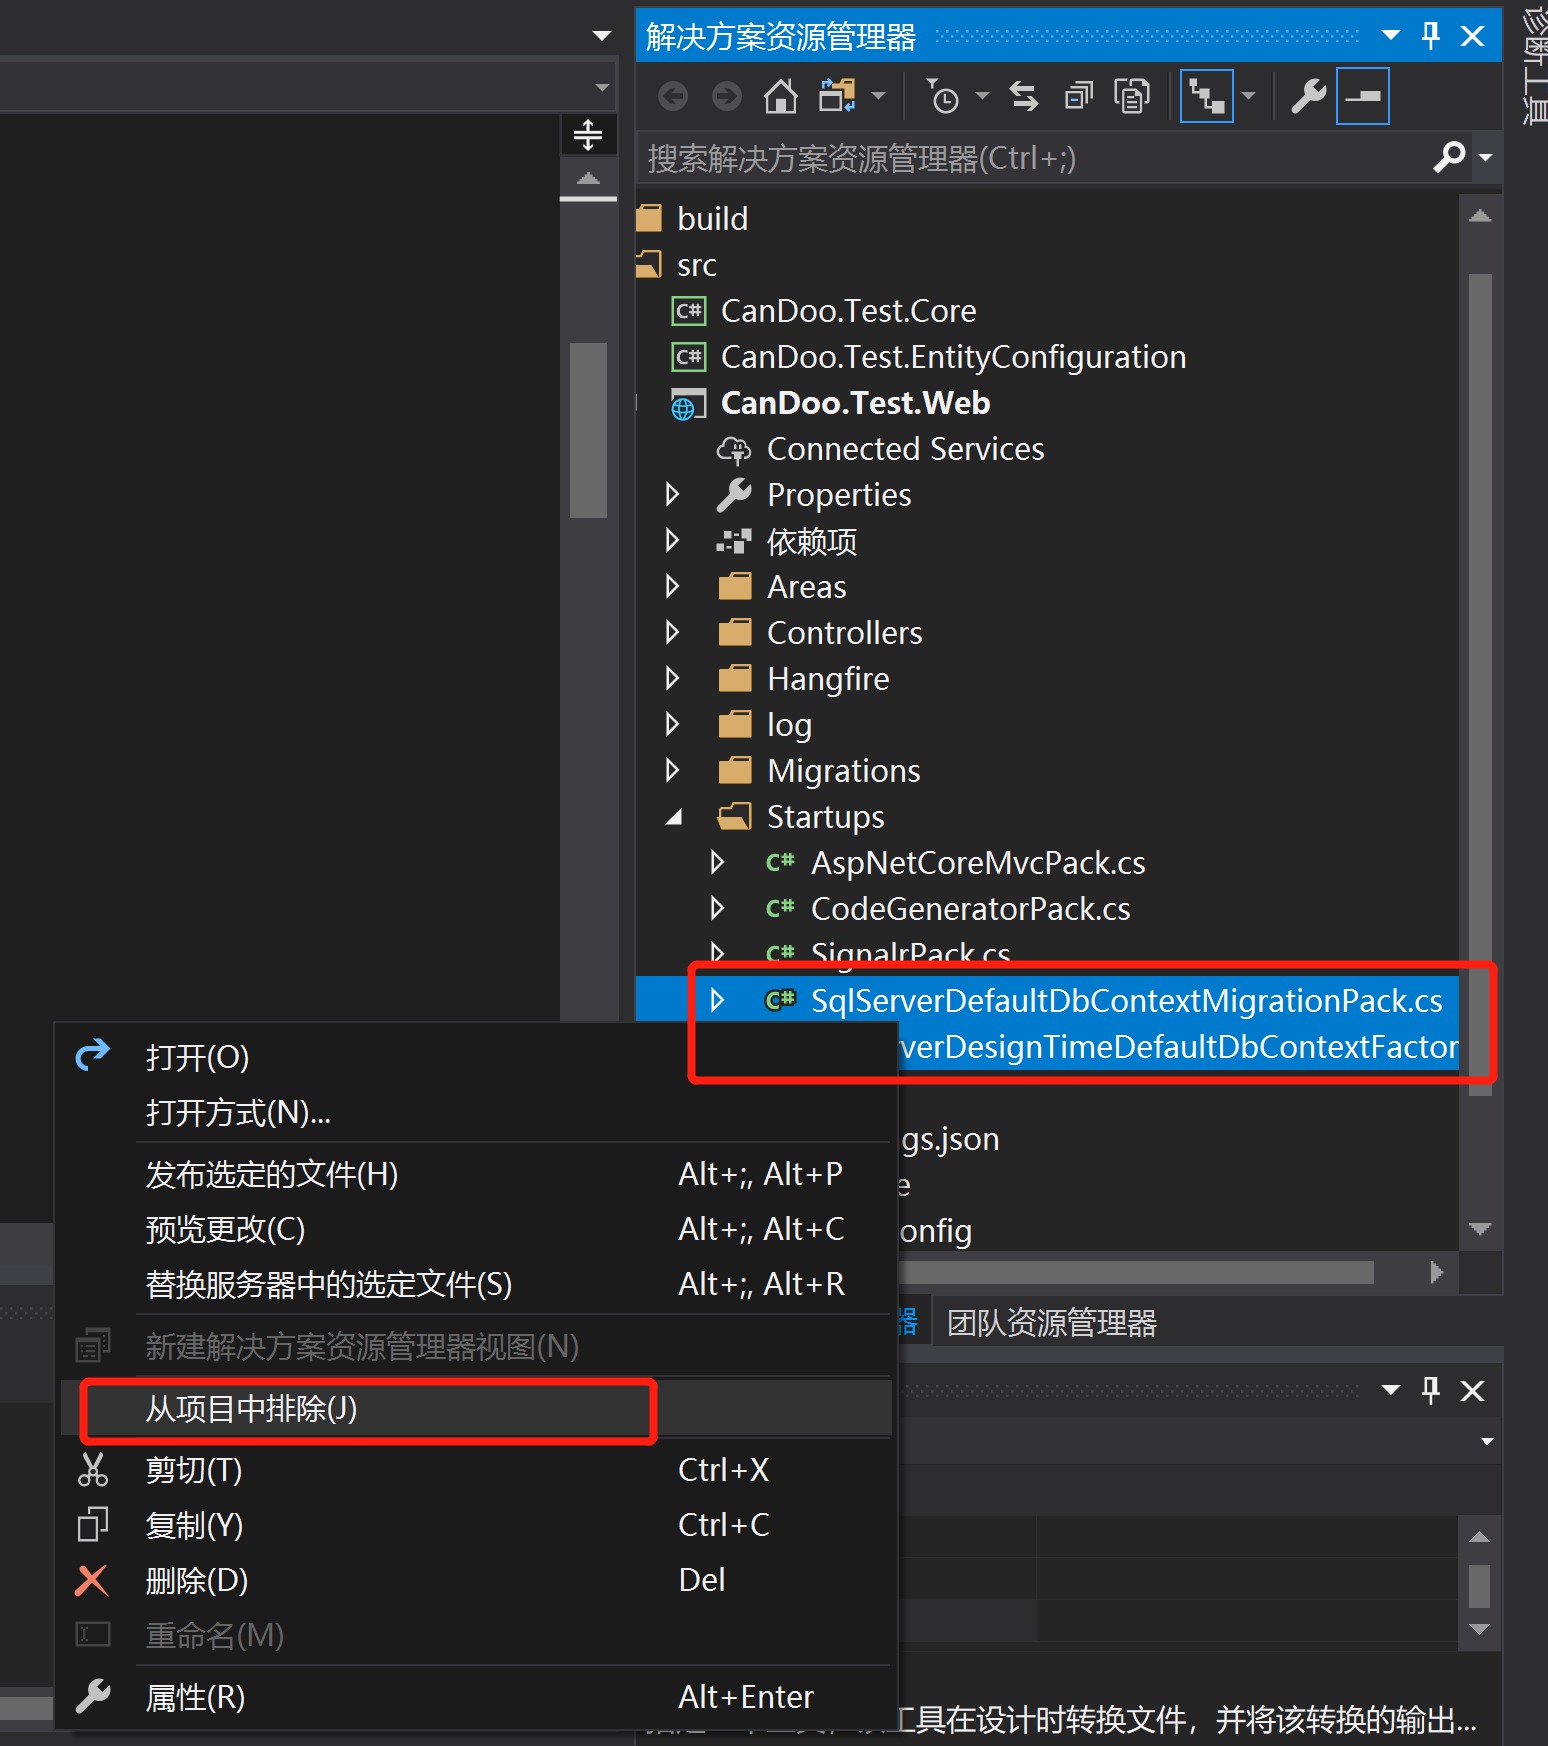Toggle Show All Files icon
1548x1746 pixels.
click(1132, 97)
